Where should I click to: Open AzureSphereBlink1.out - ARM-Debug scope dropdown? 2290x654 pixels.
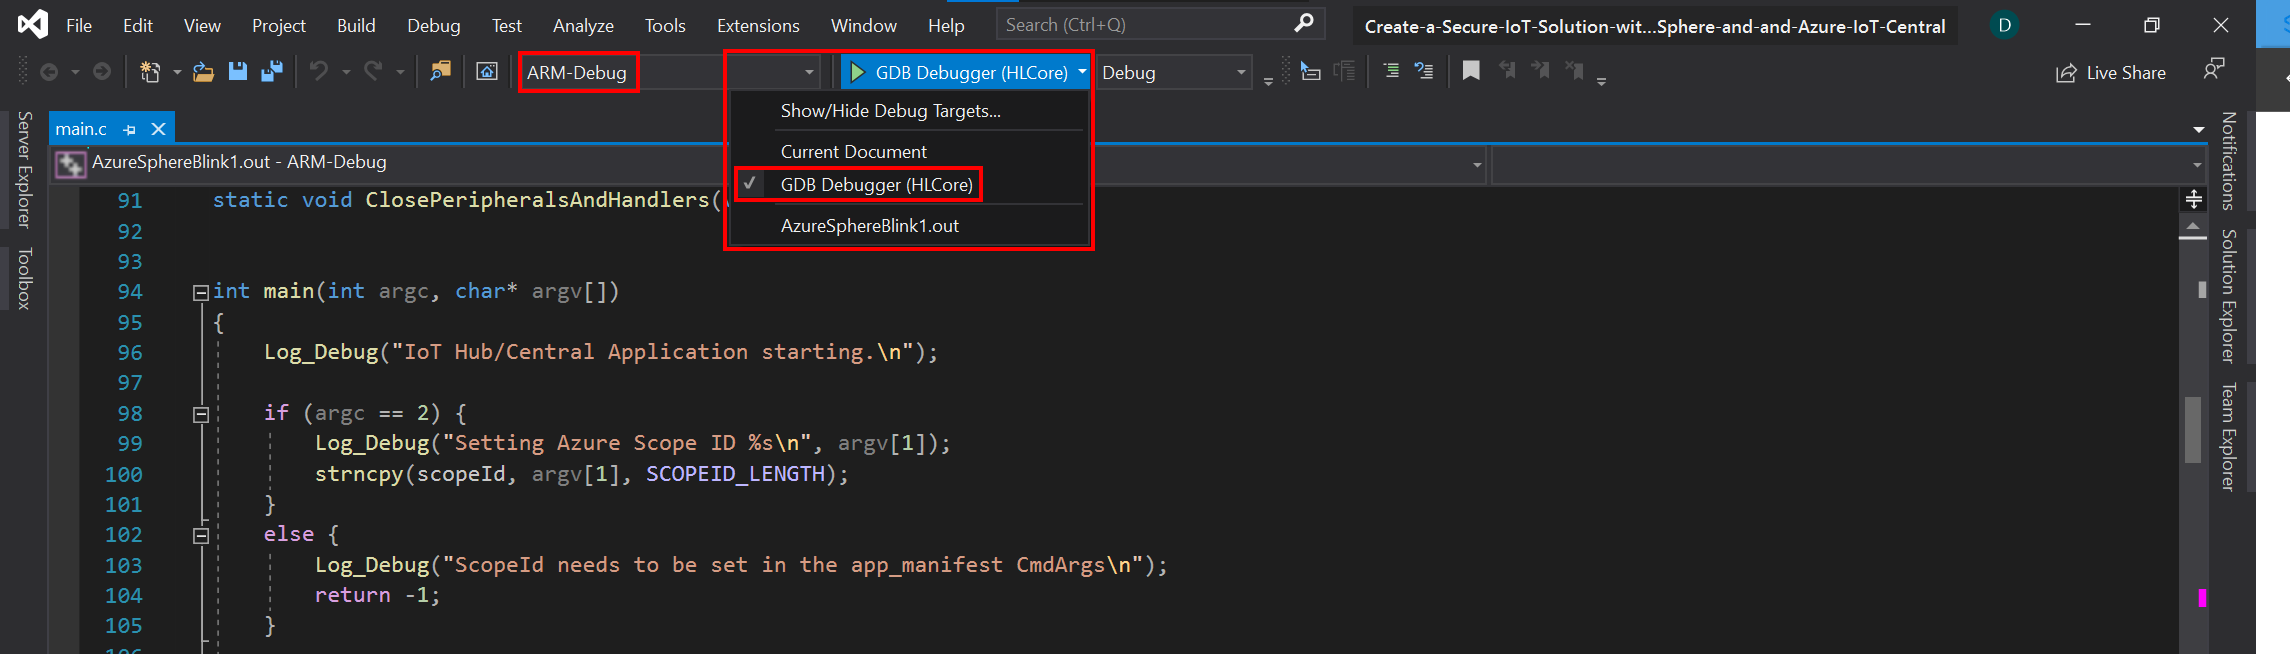click(770, 163)
